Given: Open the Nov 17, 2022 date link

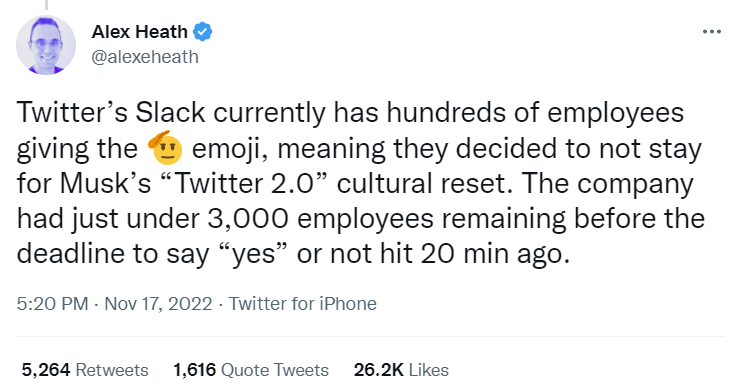Looking at the screenshot, I should tap(158, 304).
